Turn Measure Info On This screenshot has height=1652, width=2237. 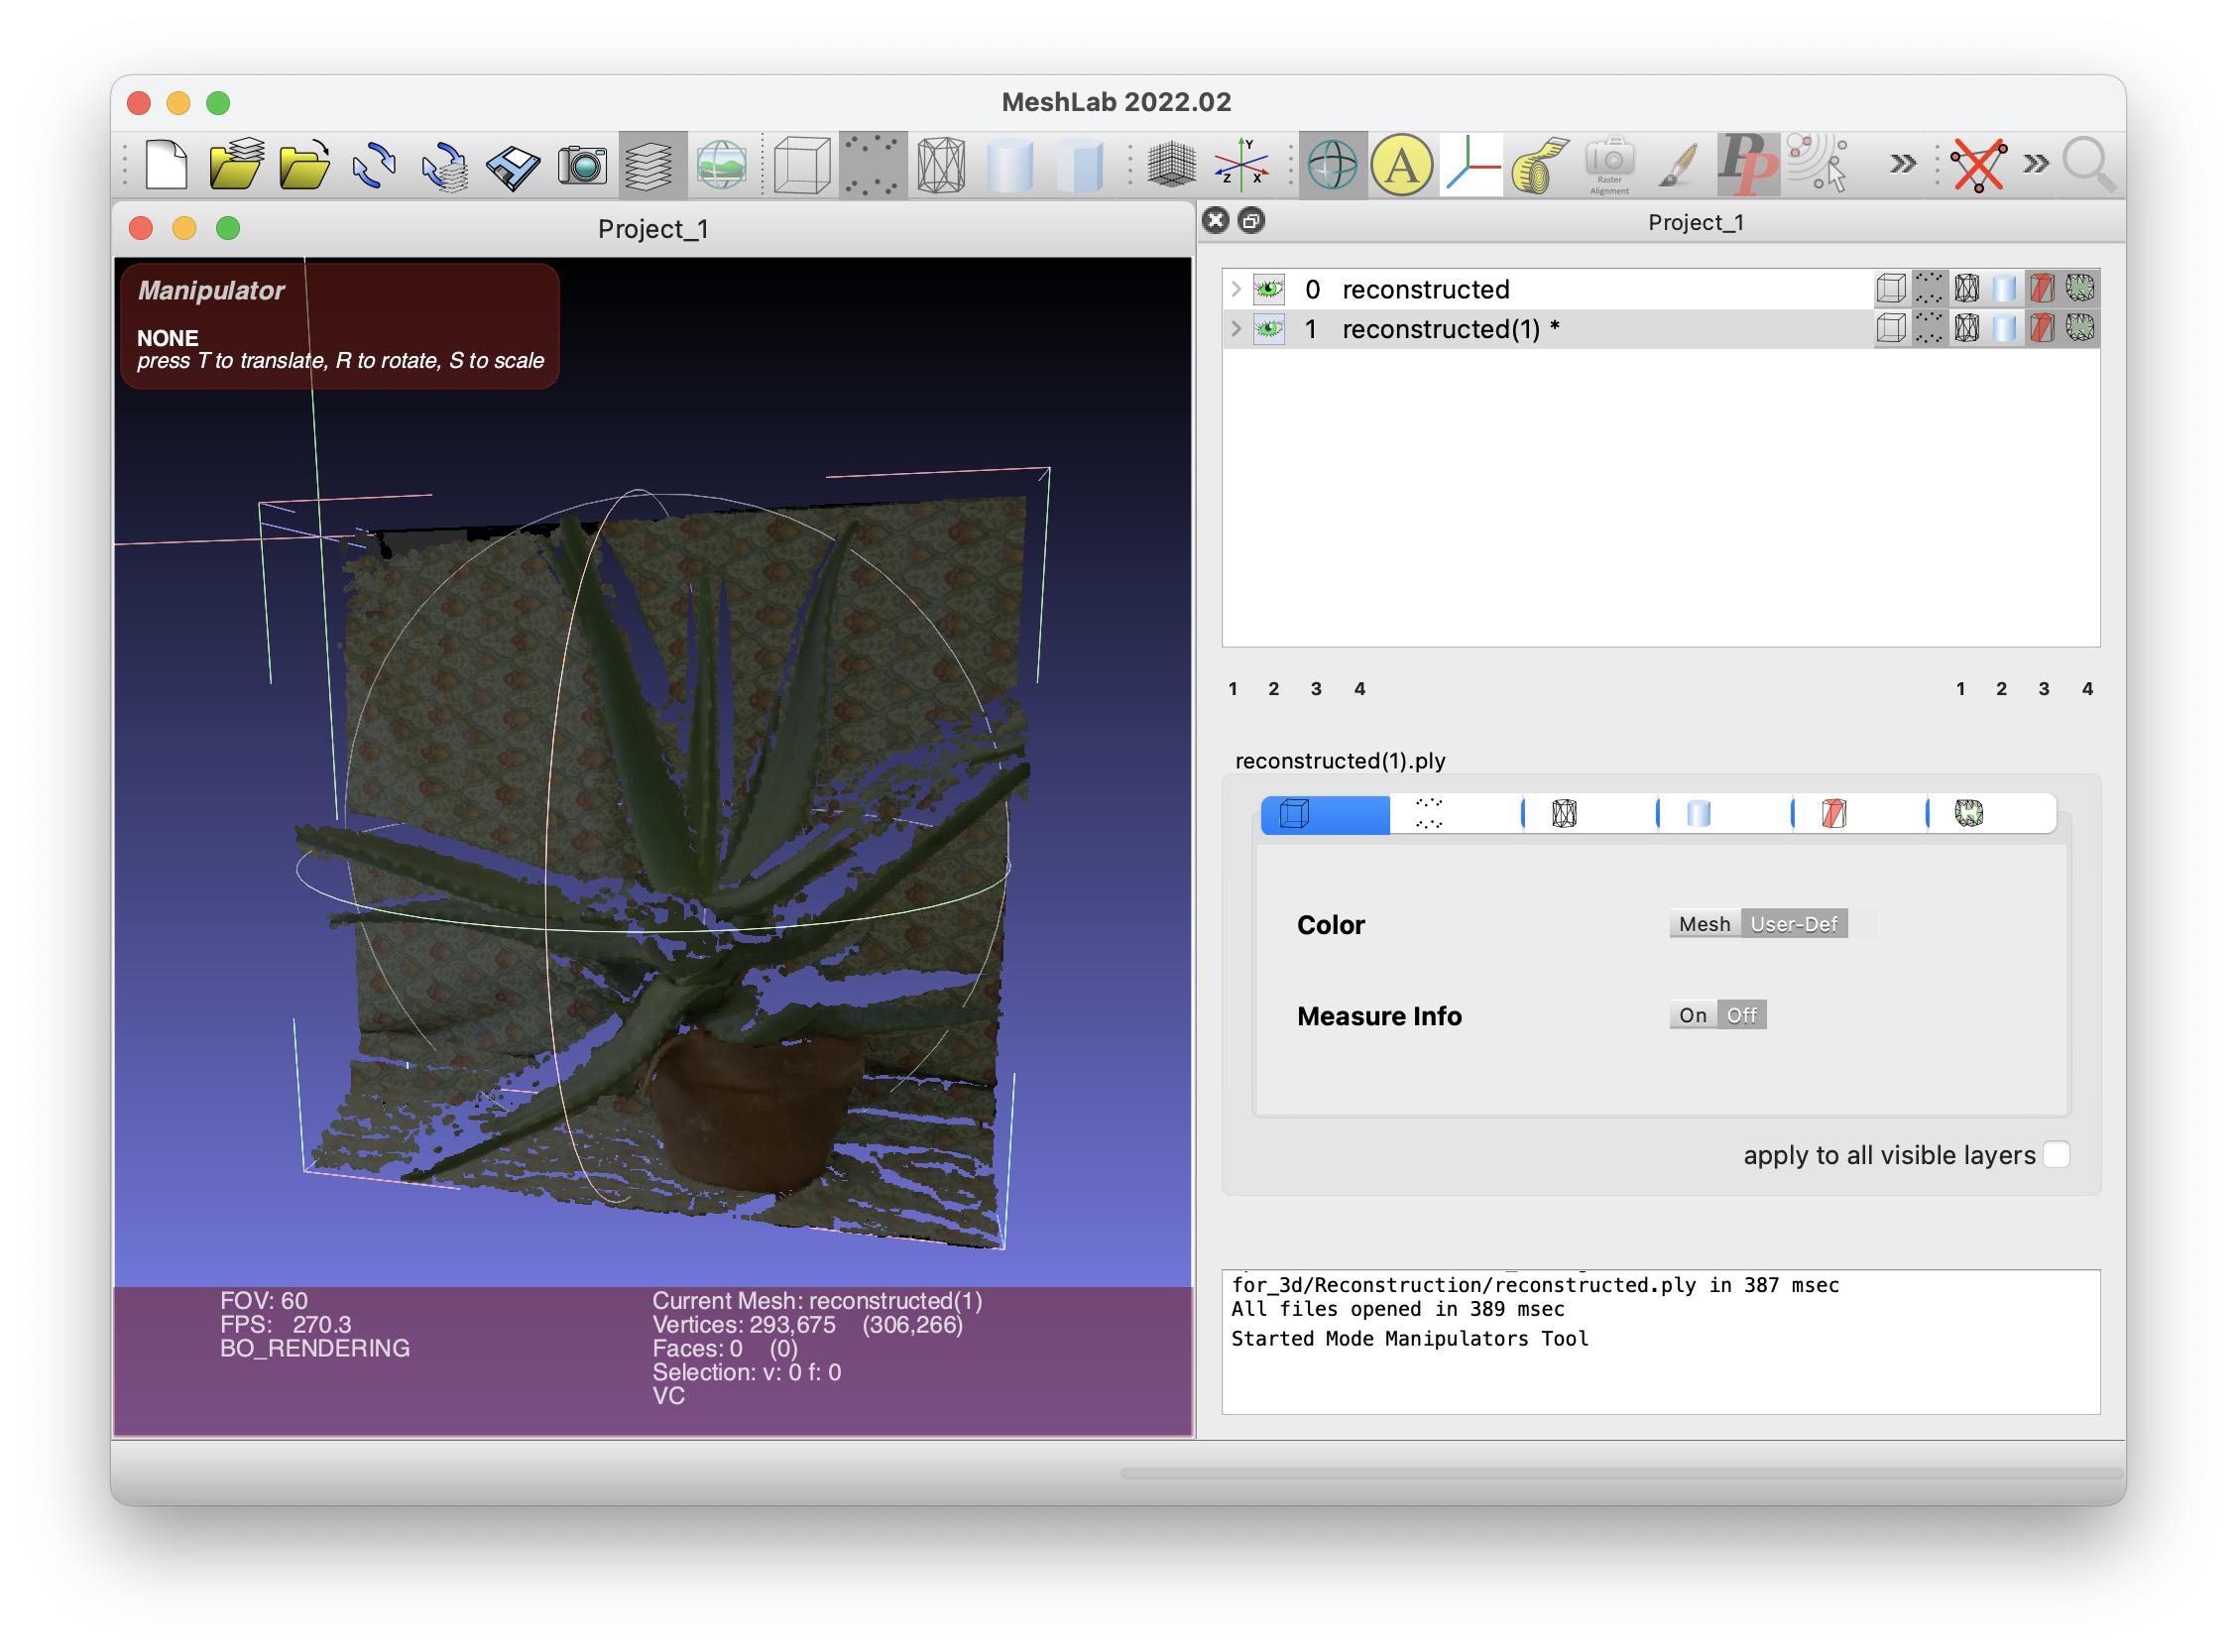[1693, 1015]
